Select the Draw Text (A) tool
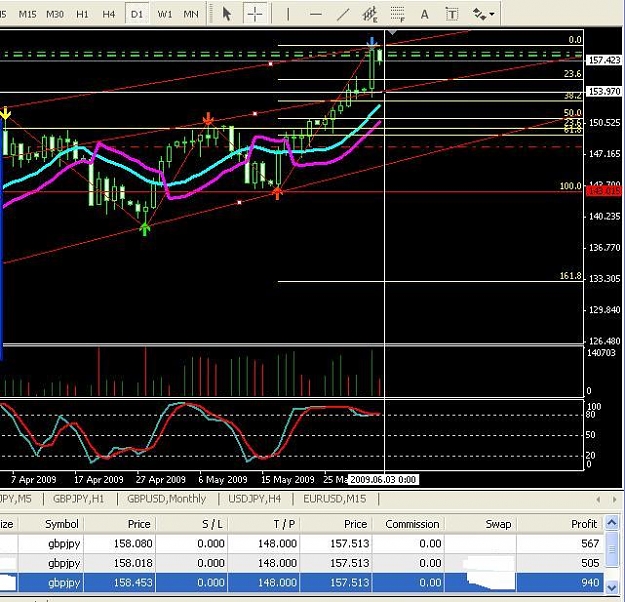 [x=425, y=15]
